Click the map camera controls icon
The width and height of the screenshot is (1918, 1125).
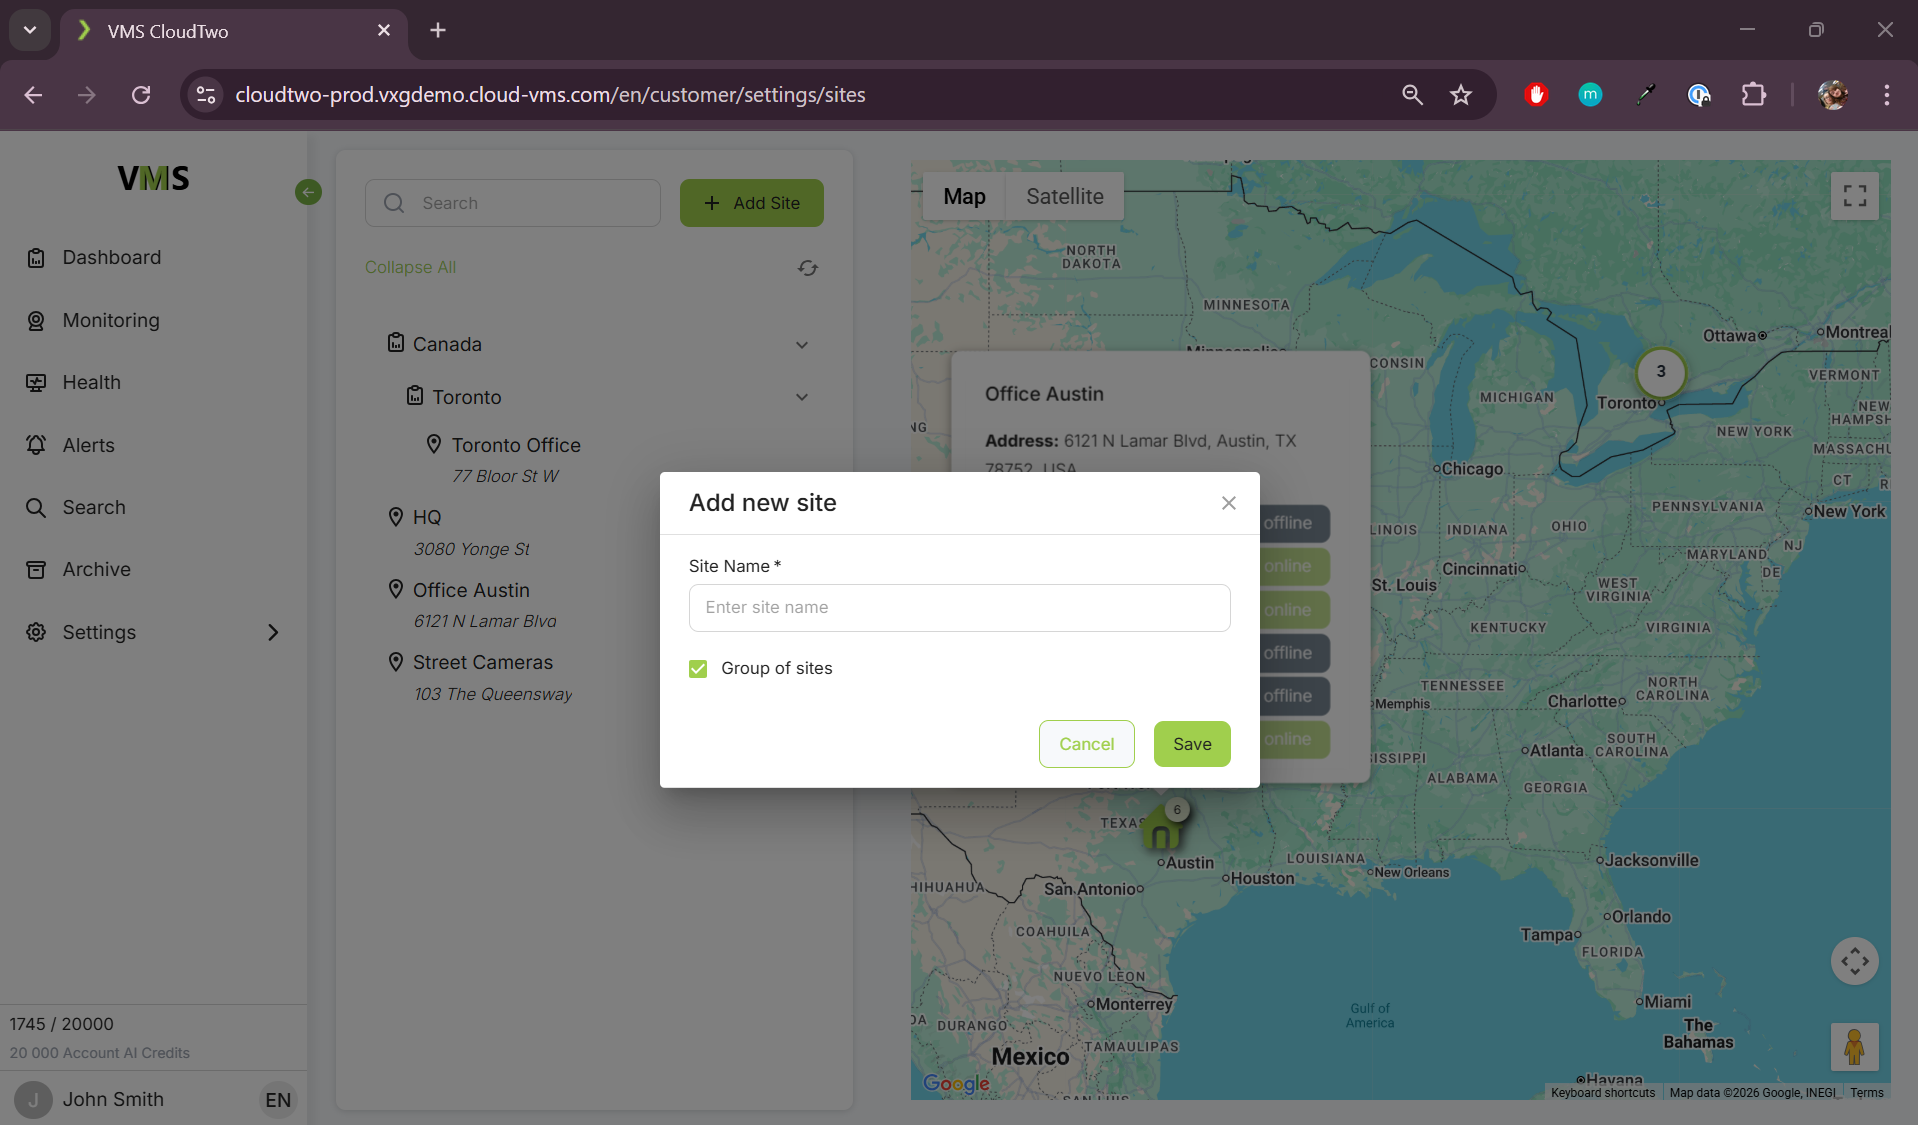point(1853,962)
